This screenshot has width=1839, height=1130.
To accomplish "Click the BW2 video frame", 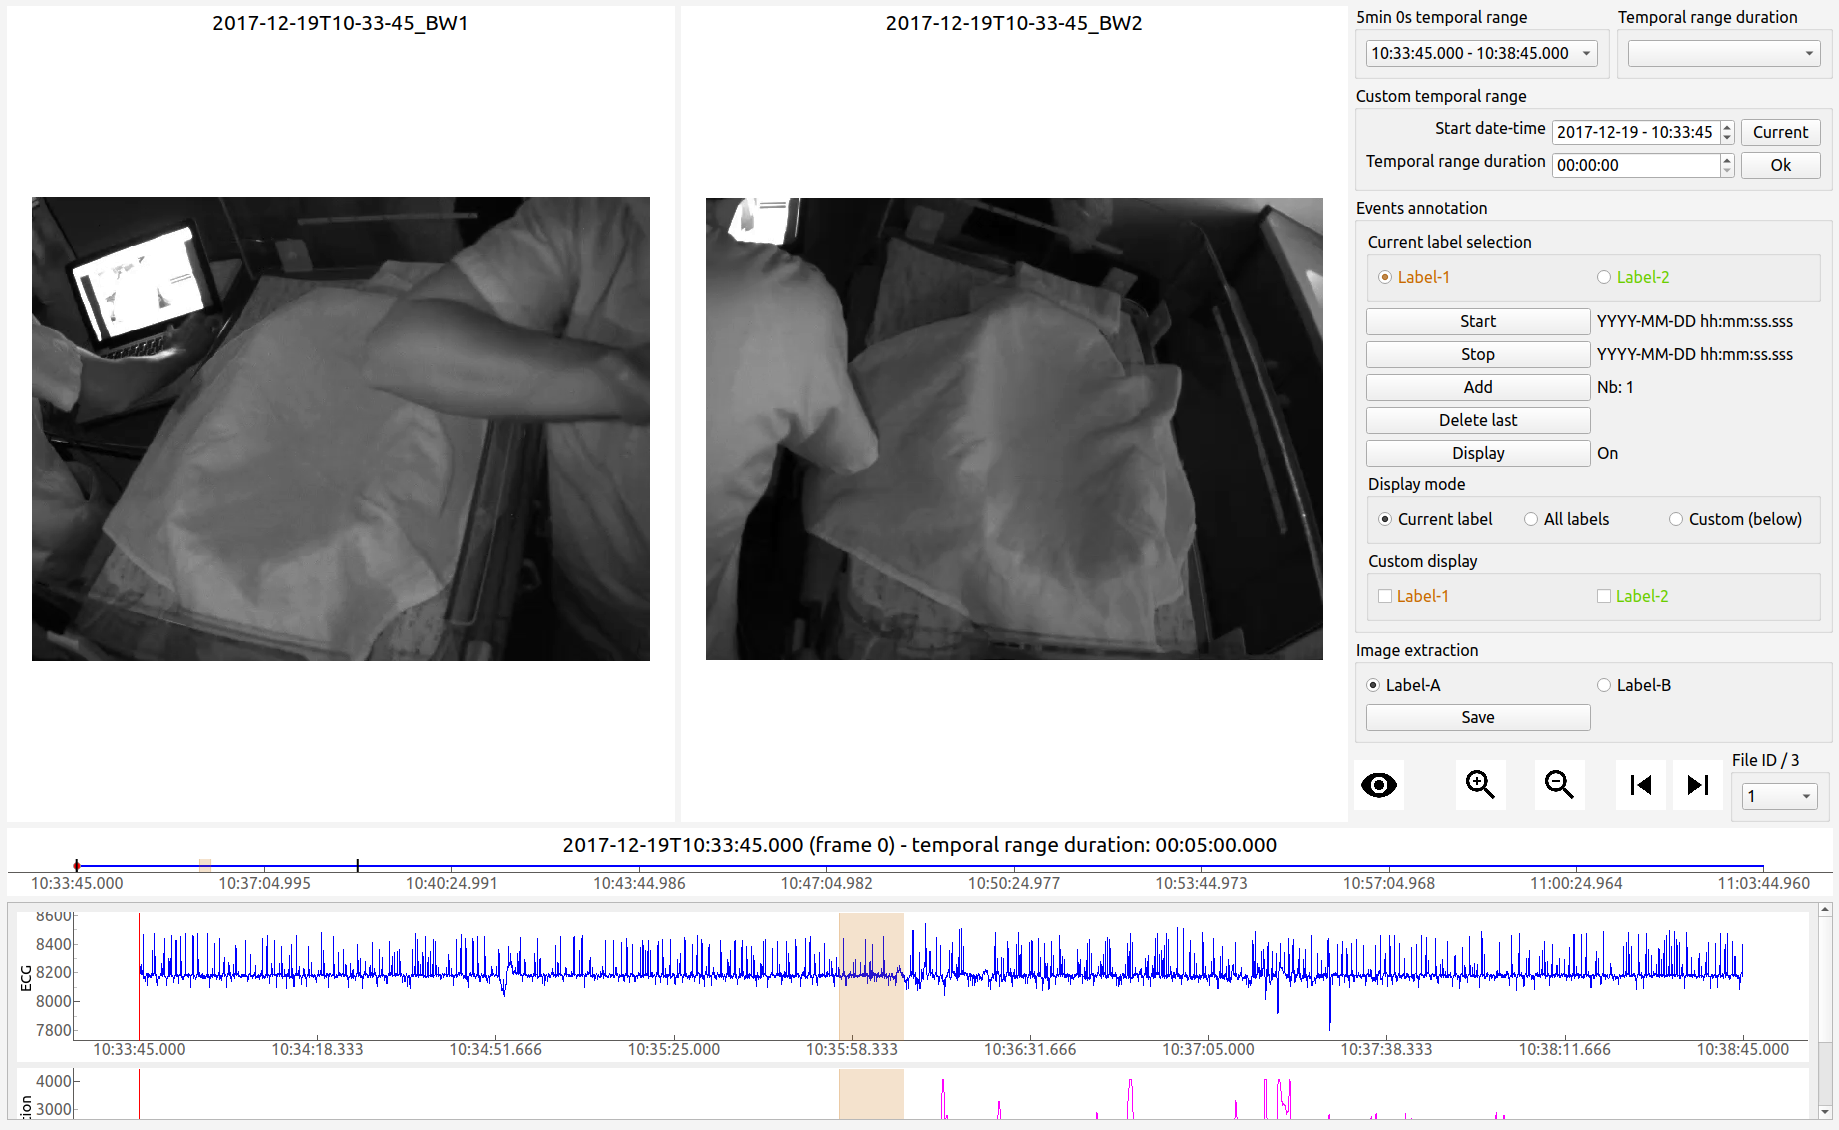I will point(1014,429).
